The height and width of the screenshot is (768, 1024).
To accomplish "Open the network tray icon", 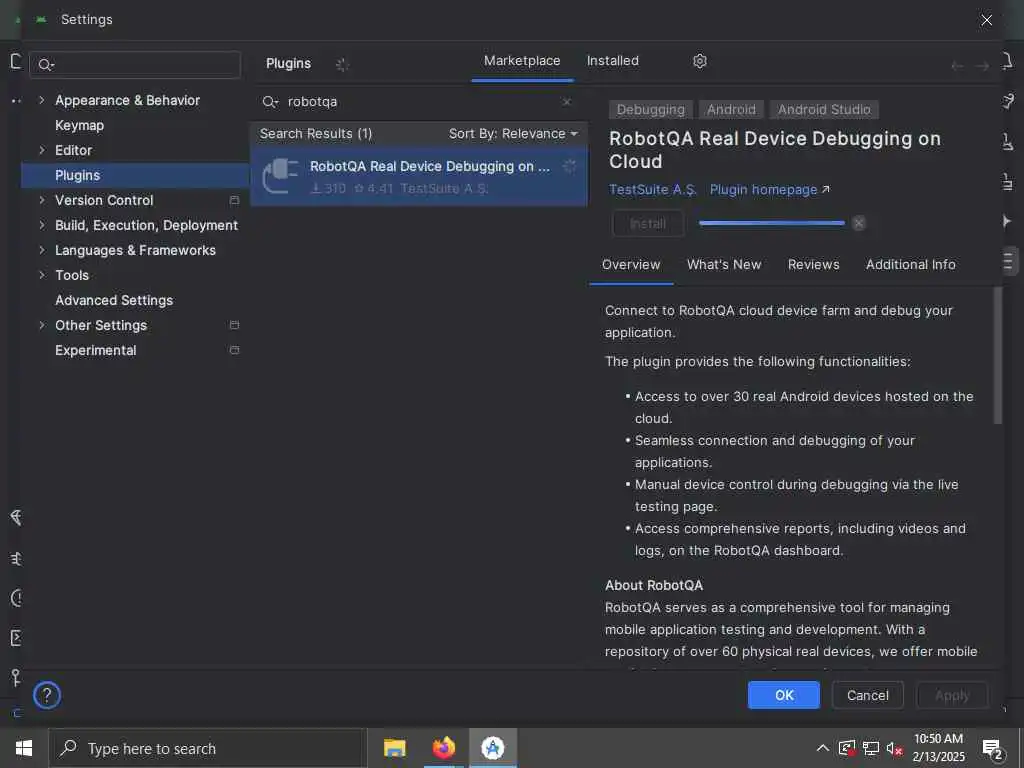I will [871, 748].
